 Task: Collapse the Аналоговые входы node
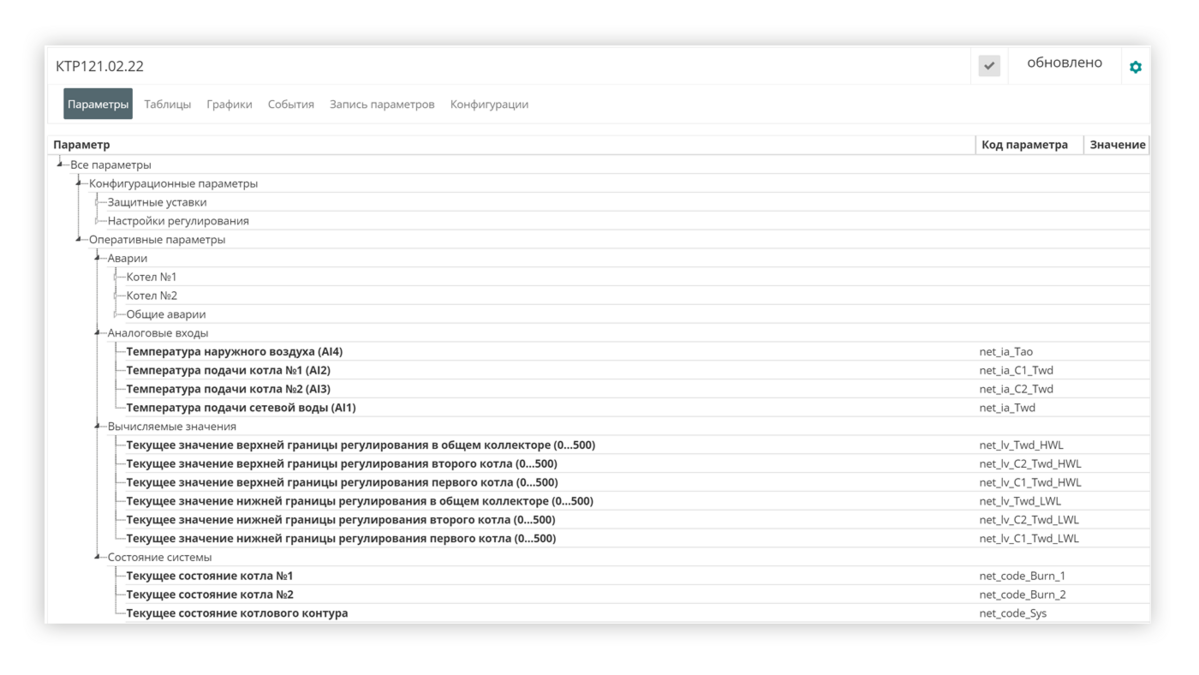click(x=97, y=333)
